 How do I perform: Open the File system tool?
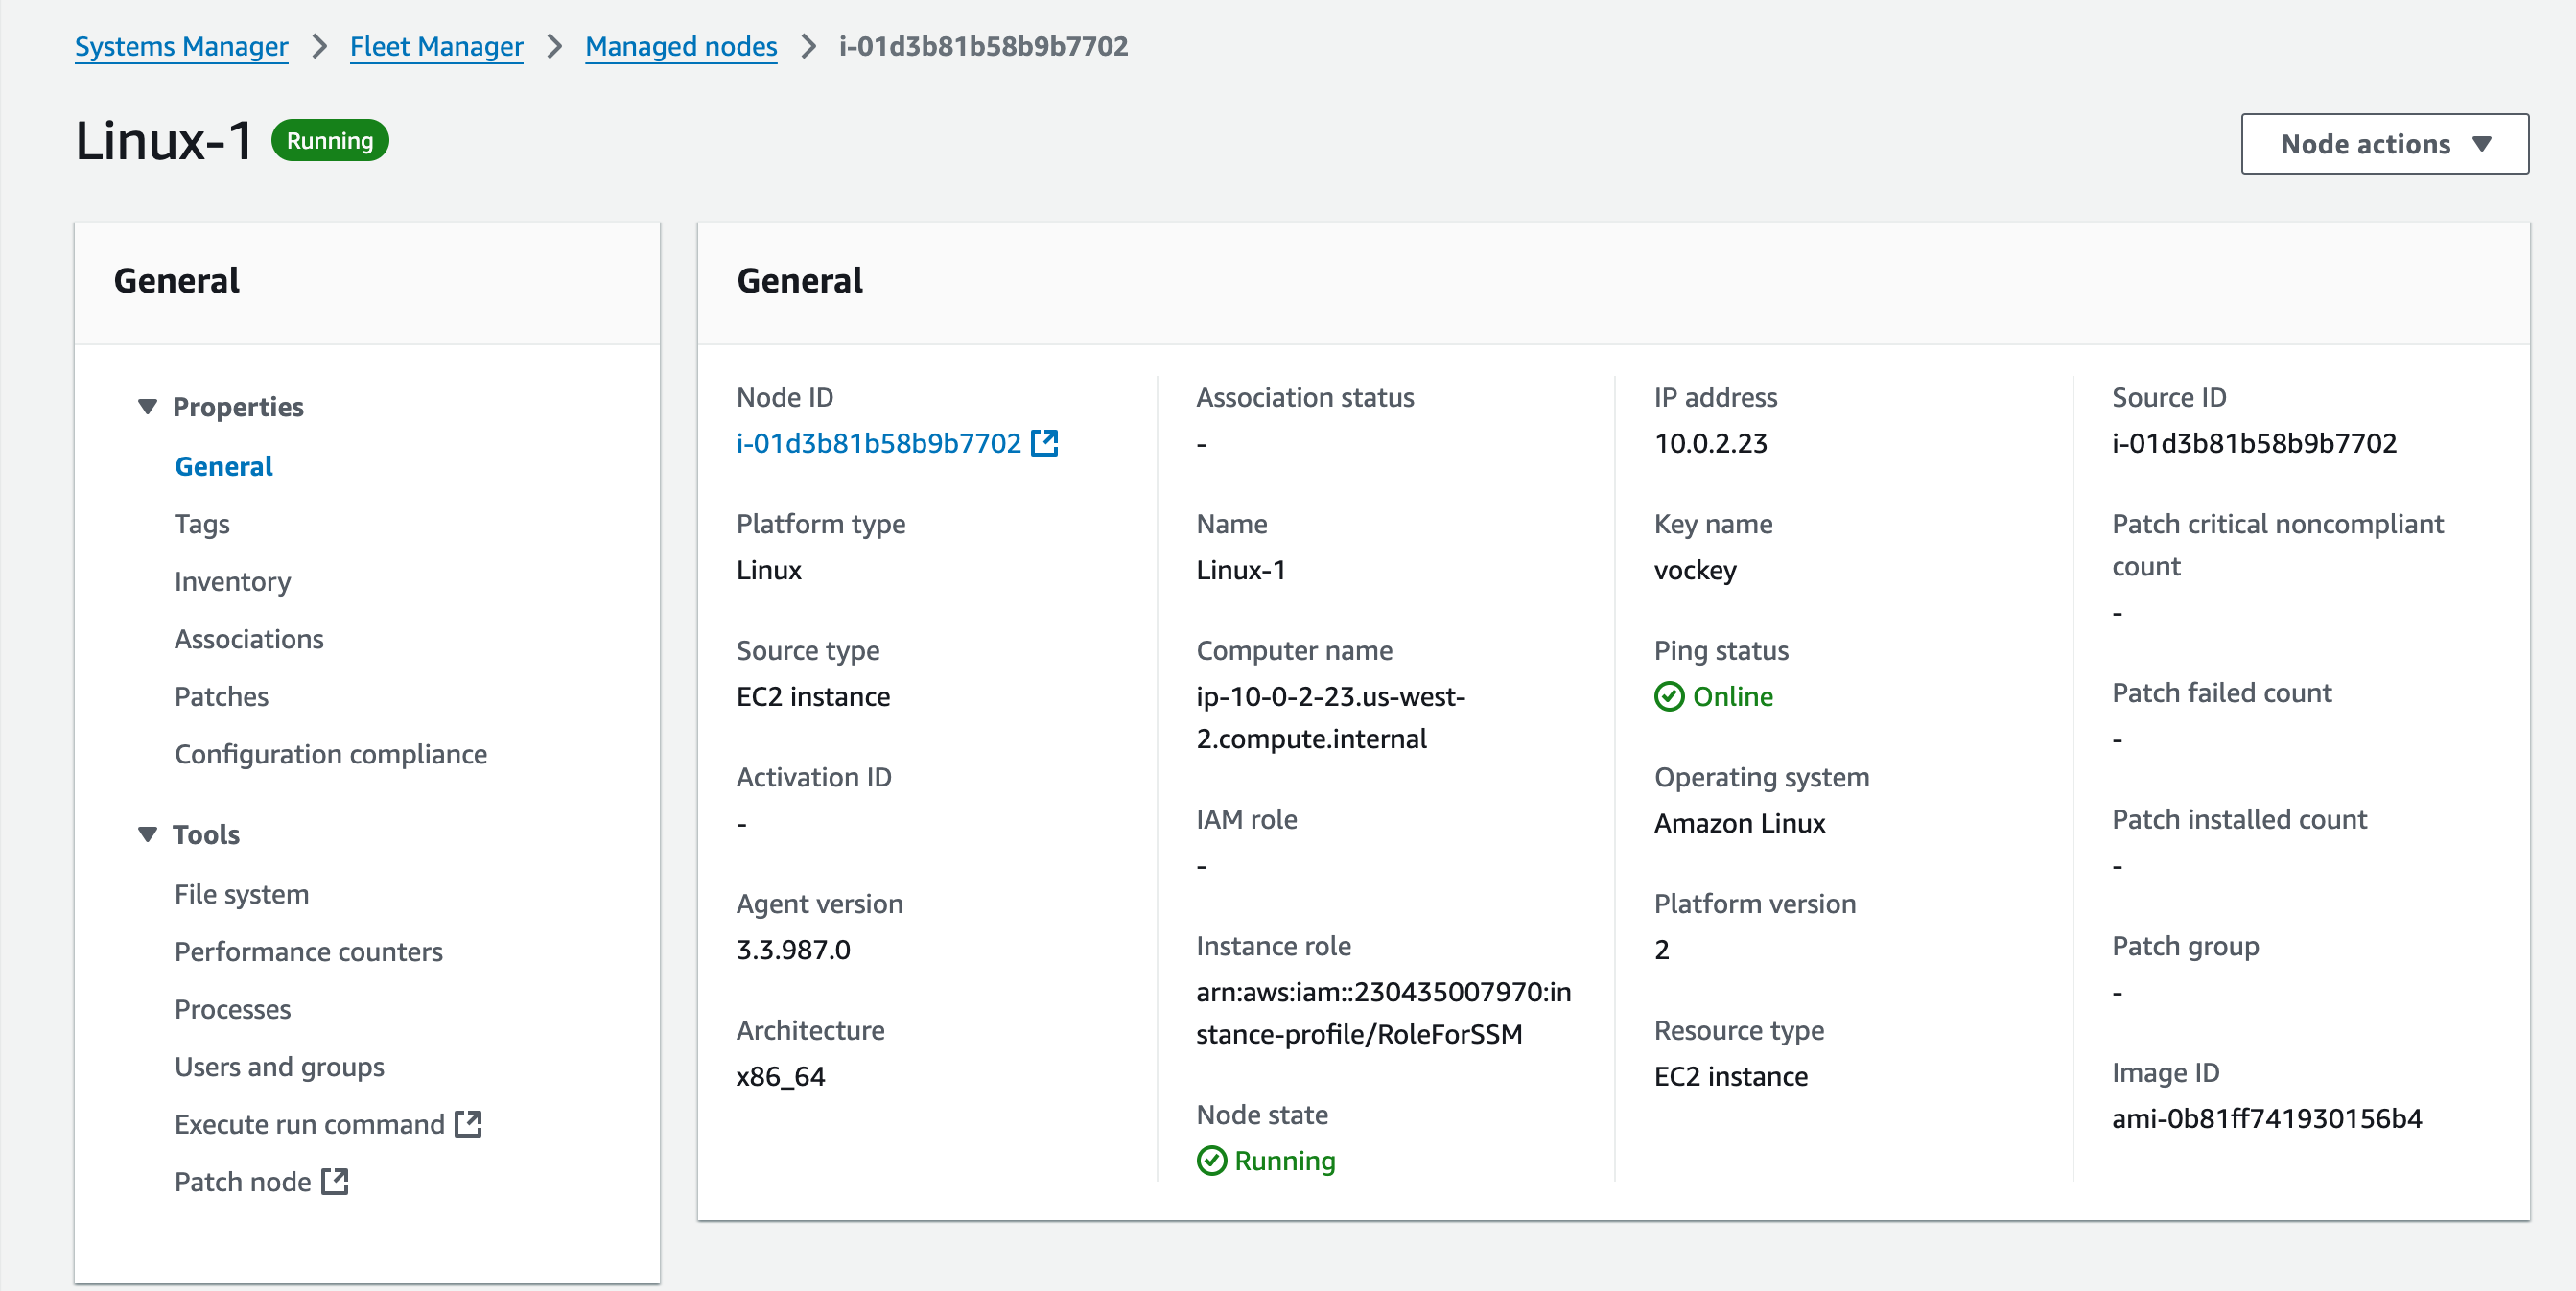241,894
